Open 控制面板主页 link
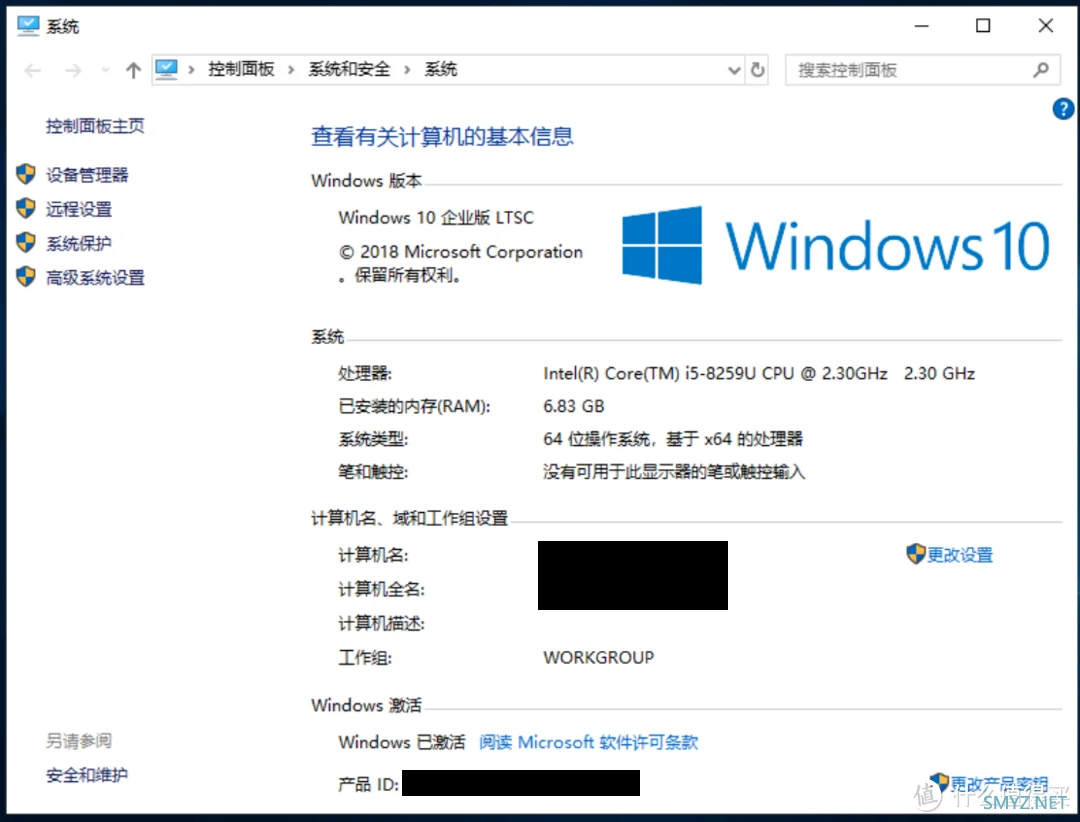1080x822 pixels. tap(95, 126)
